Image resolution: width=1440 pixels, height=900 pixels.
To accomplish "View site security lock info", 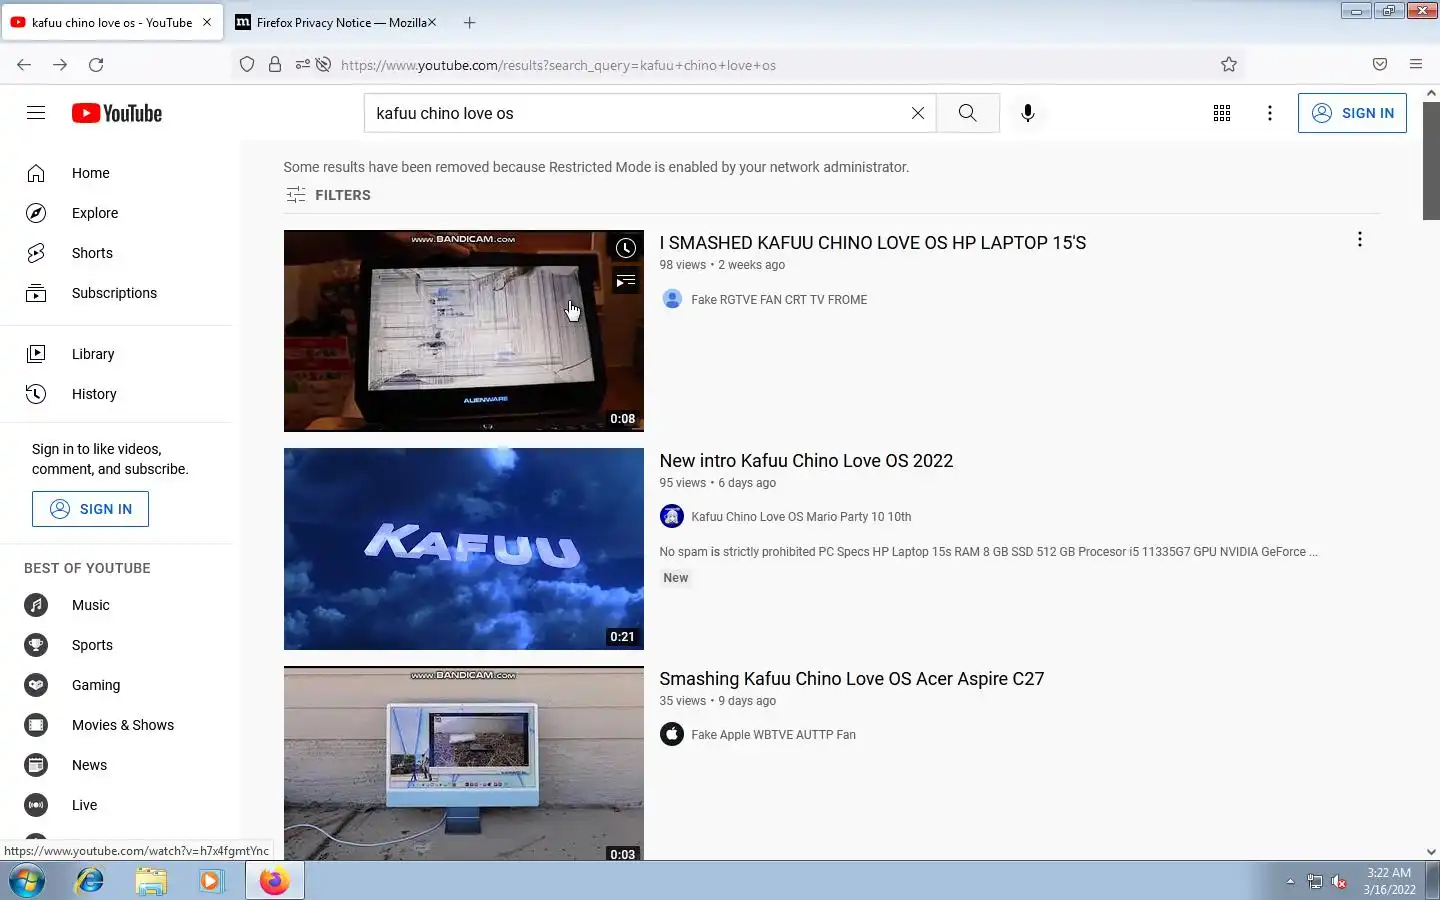I will click(x=274, y=65).
